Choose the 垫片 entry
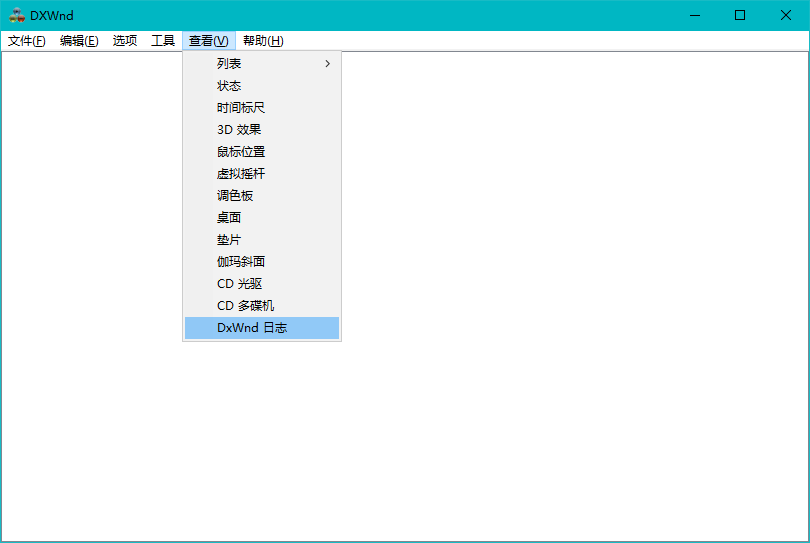This screenshot has width=810, height=543. [262, 240]
